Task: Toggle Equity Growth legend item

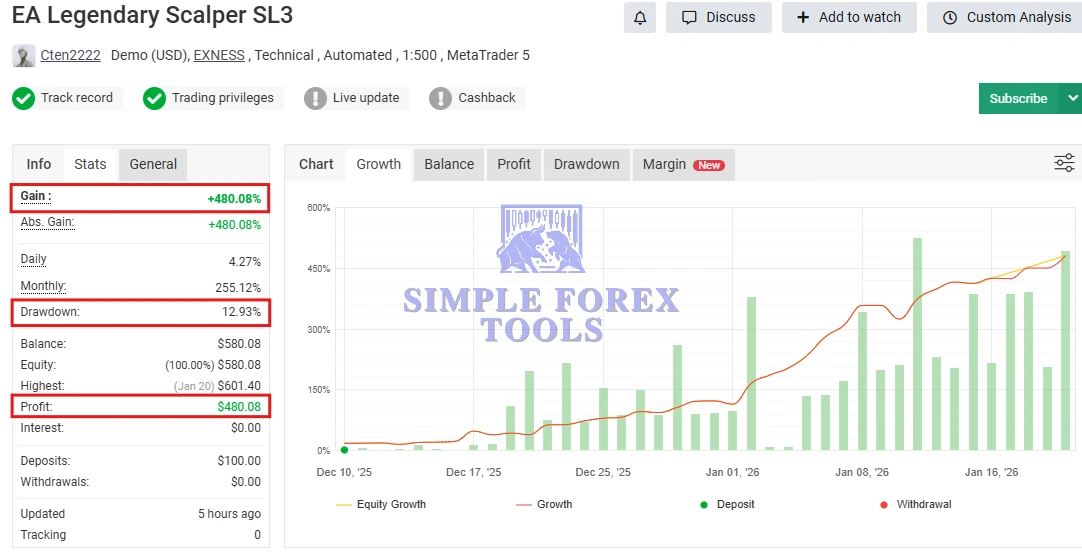Action: 381,504
